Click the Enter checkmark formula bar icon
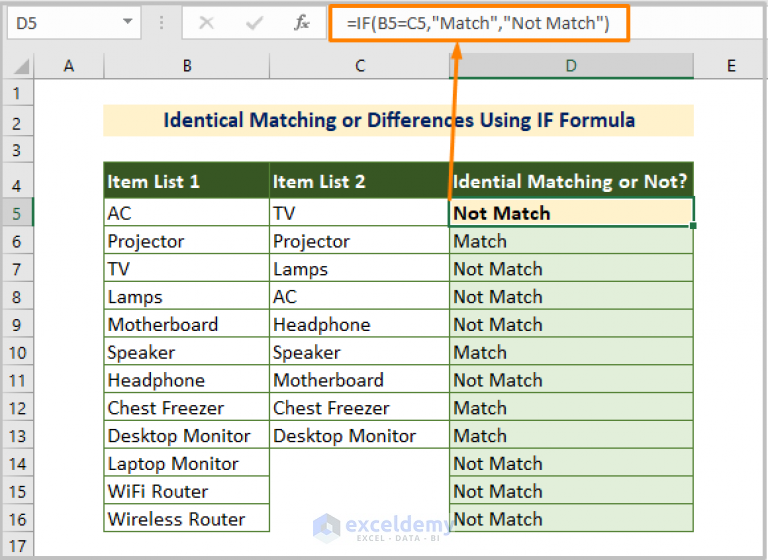768x560 pixels. tap(254, 23)
